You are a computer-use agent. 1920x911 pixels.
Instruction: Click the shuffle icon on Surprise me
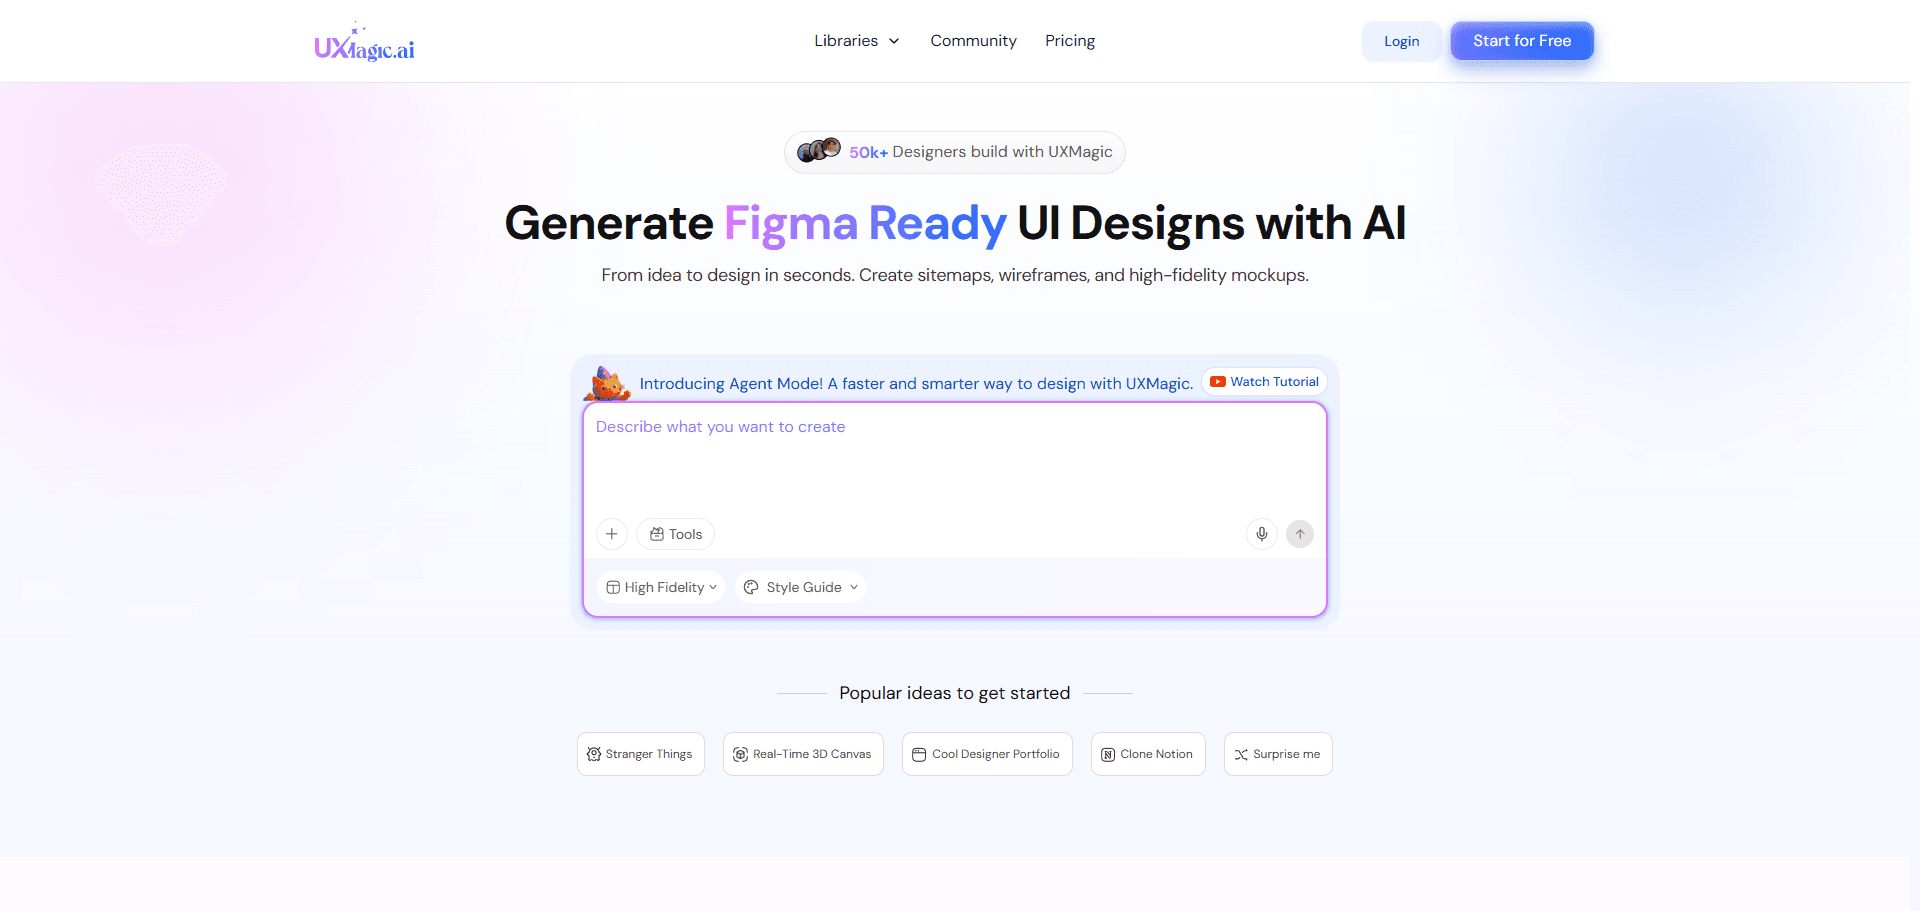[x=1240, y=754]
